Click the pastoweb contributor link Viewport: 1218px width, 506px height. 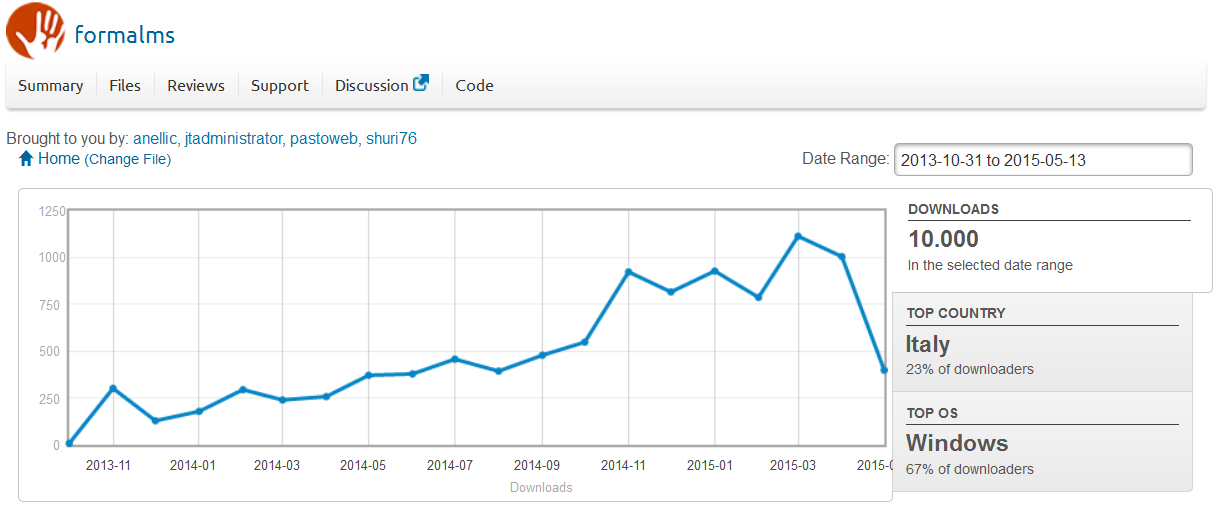[323, 139]
